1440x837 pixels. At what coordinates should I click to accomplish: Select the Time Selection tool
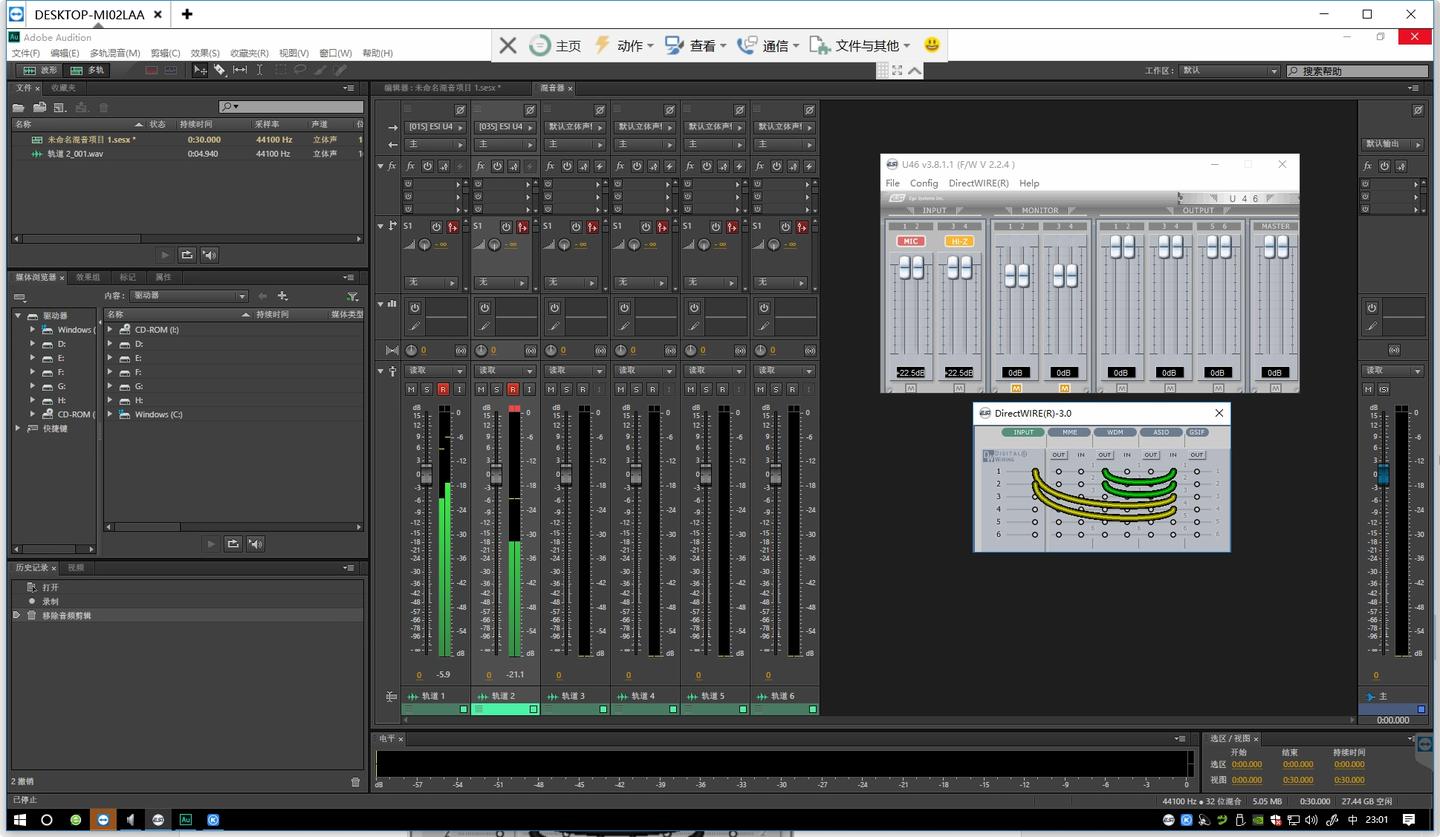(260, 70)
